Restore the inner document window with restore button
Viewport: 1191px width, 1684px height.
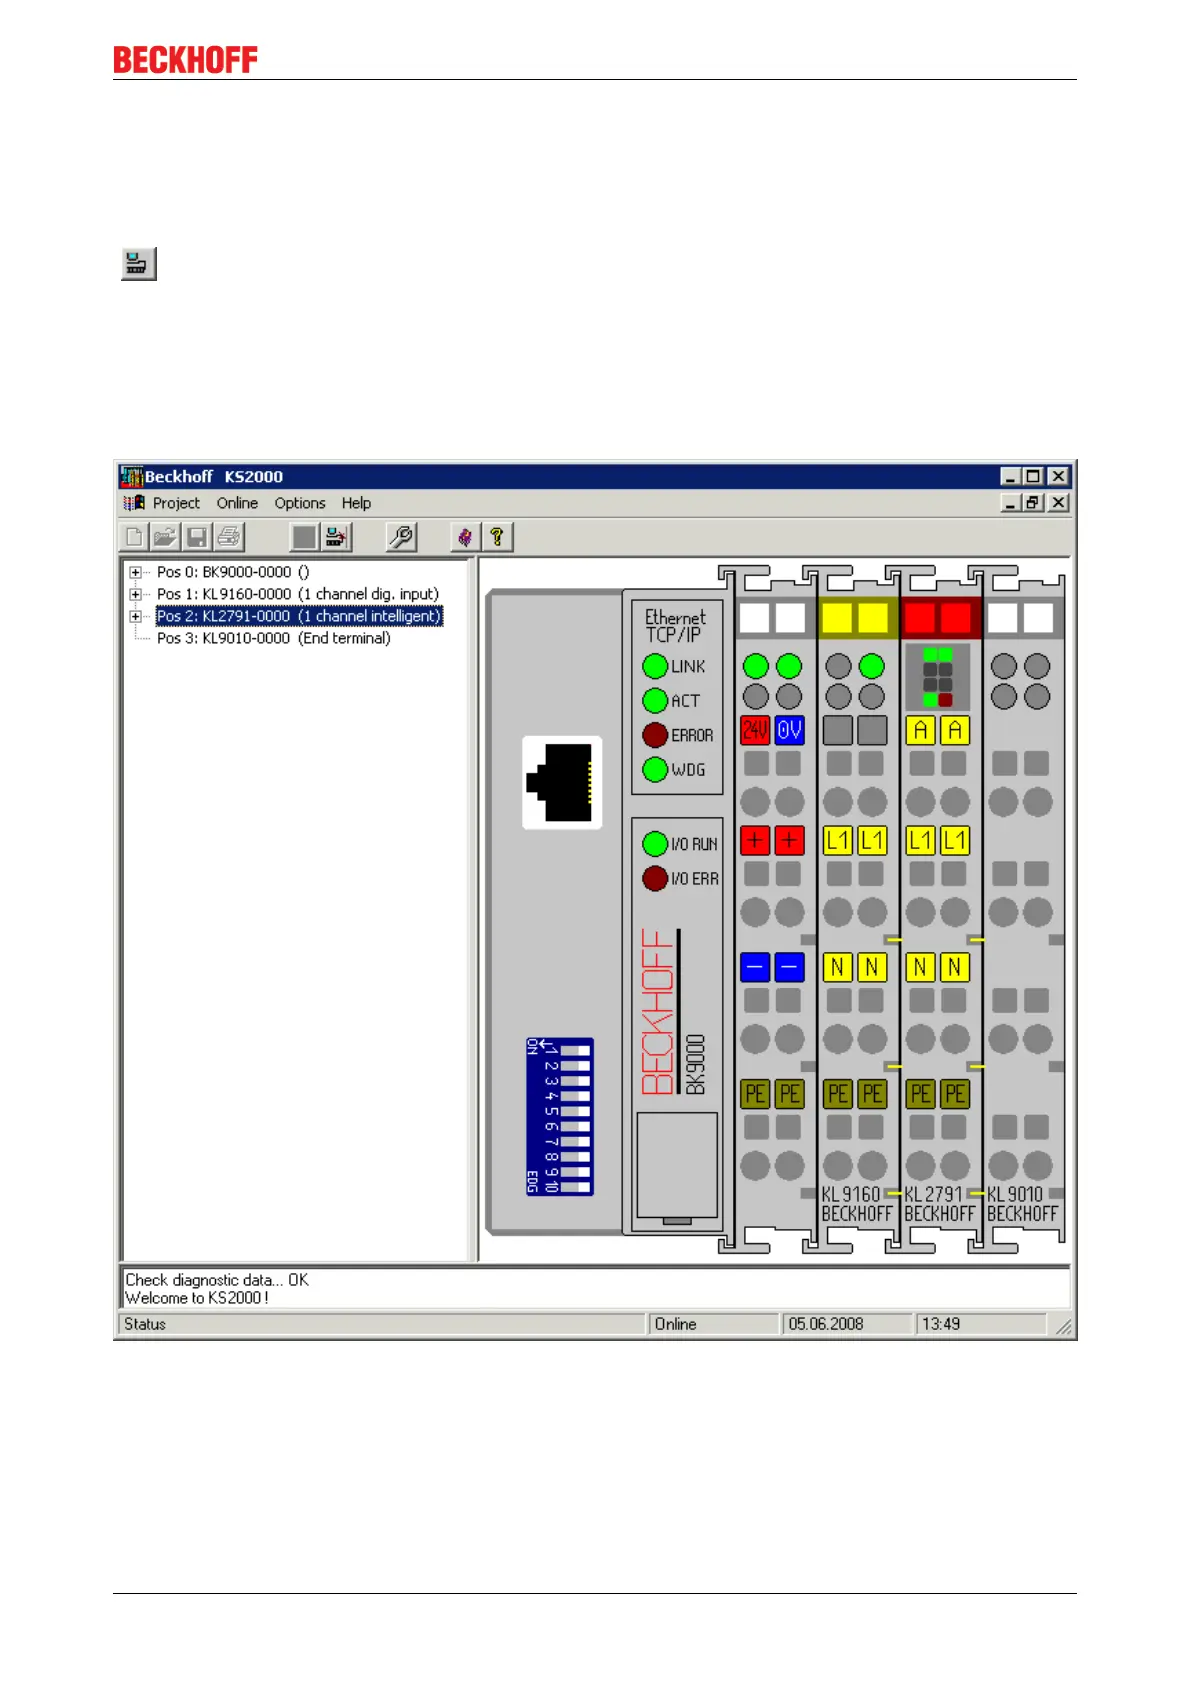tap(1034, 503)
